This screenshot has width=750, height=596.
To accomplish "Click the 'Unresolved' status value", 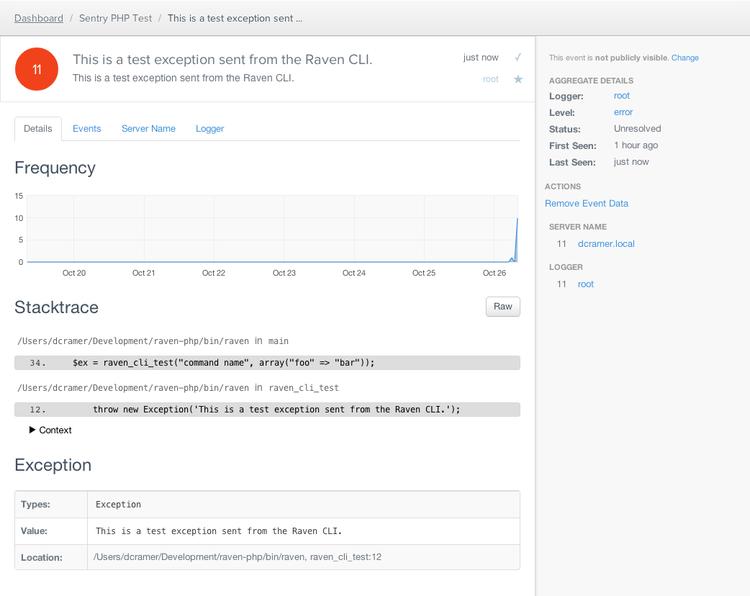I will (x=638, y=129).
